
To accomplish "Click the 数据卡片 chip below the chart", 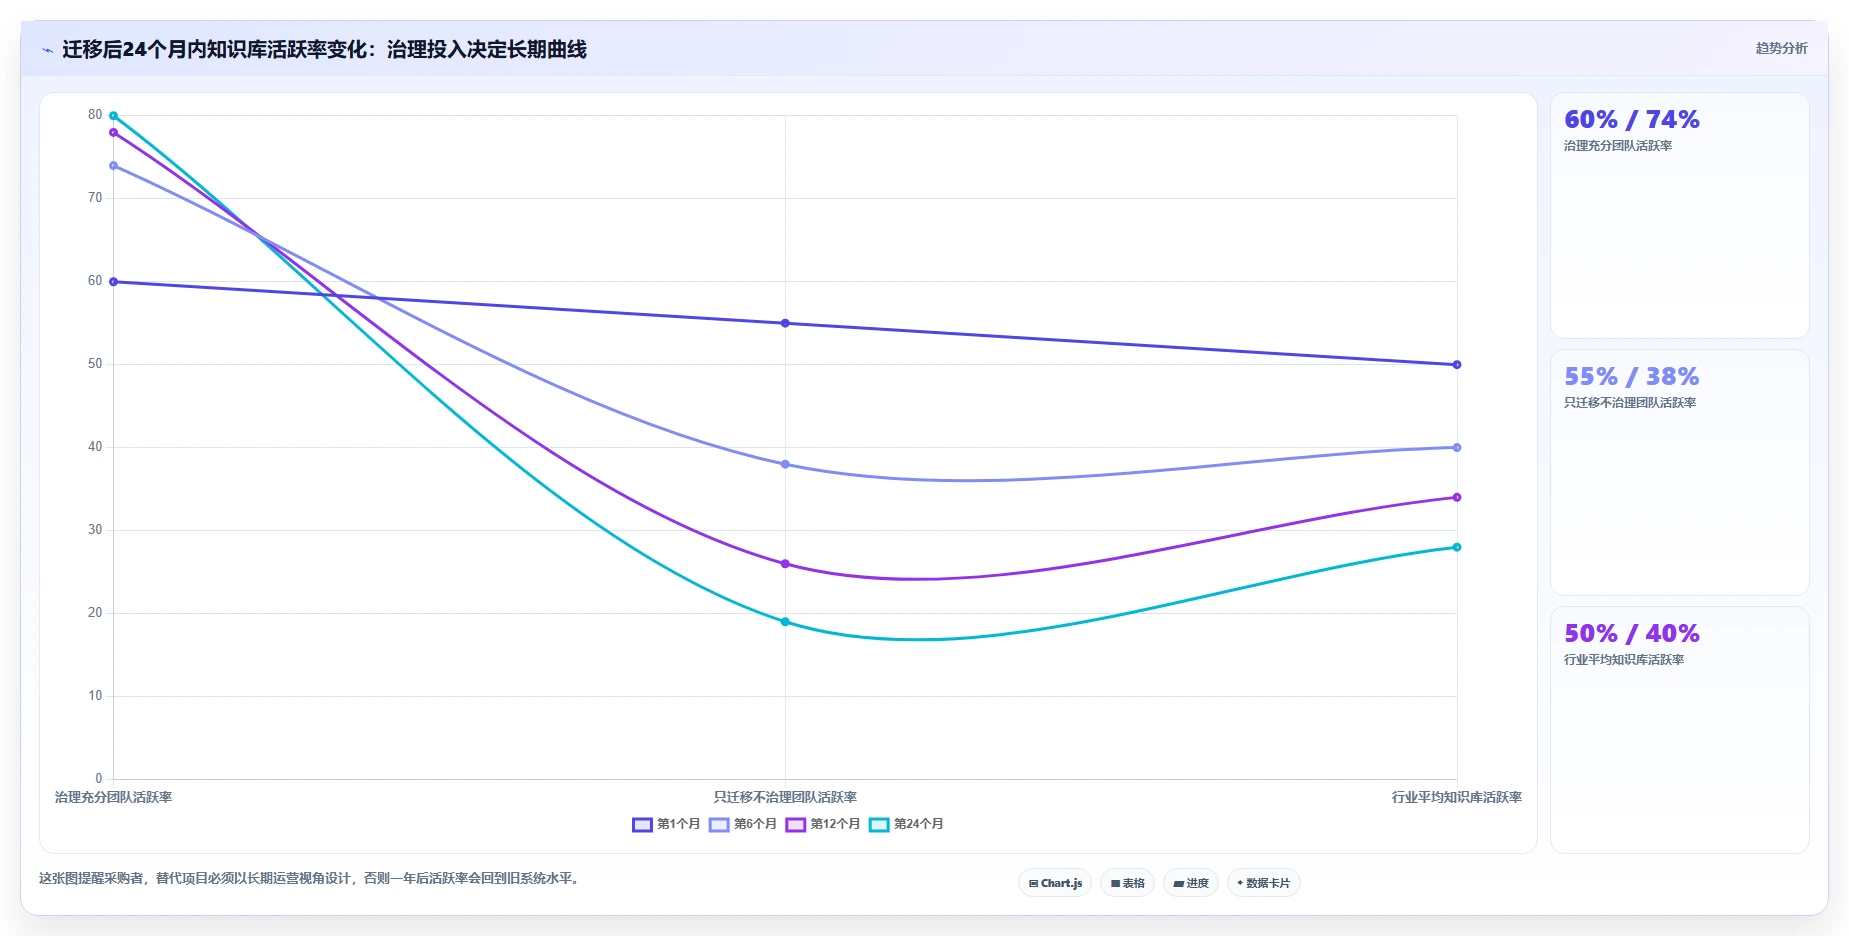I will click(1263, 883).
